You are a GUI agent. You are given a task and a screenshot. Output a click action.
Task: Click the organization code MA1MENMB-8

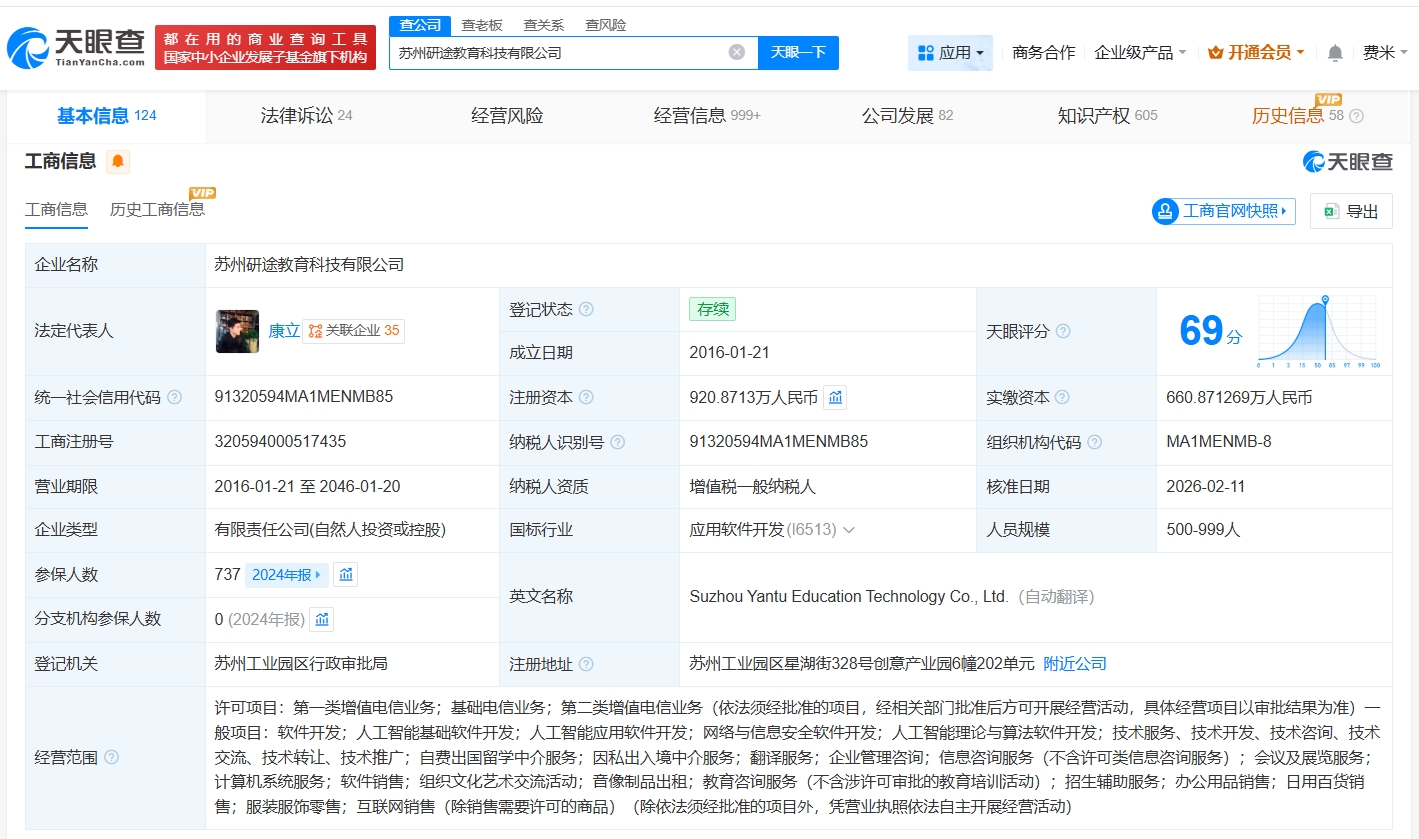pyautogui.click(x=1219, y=442)
